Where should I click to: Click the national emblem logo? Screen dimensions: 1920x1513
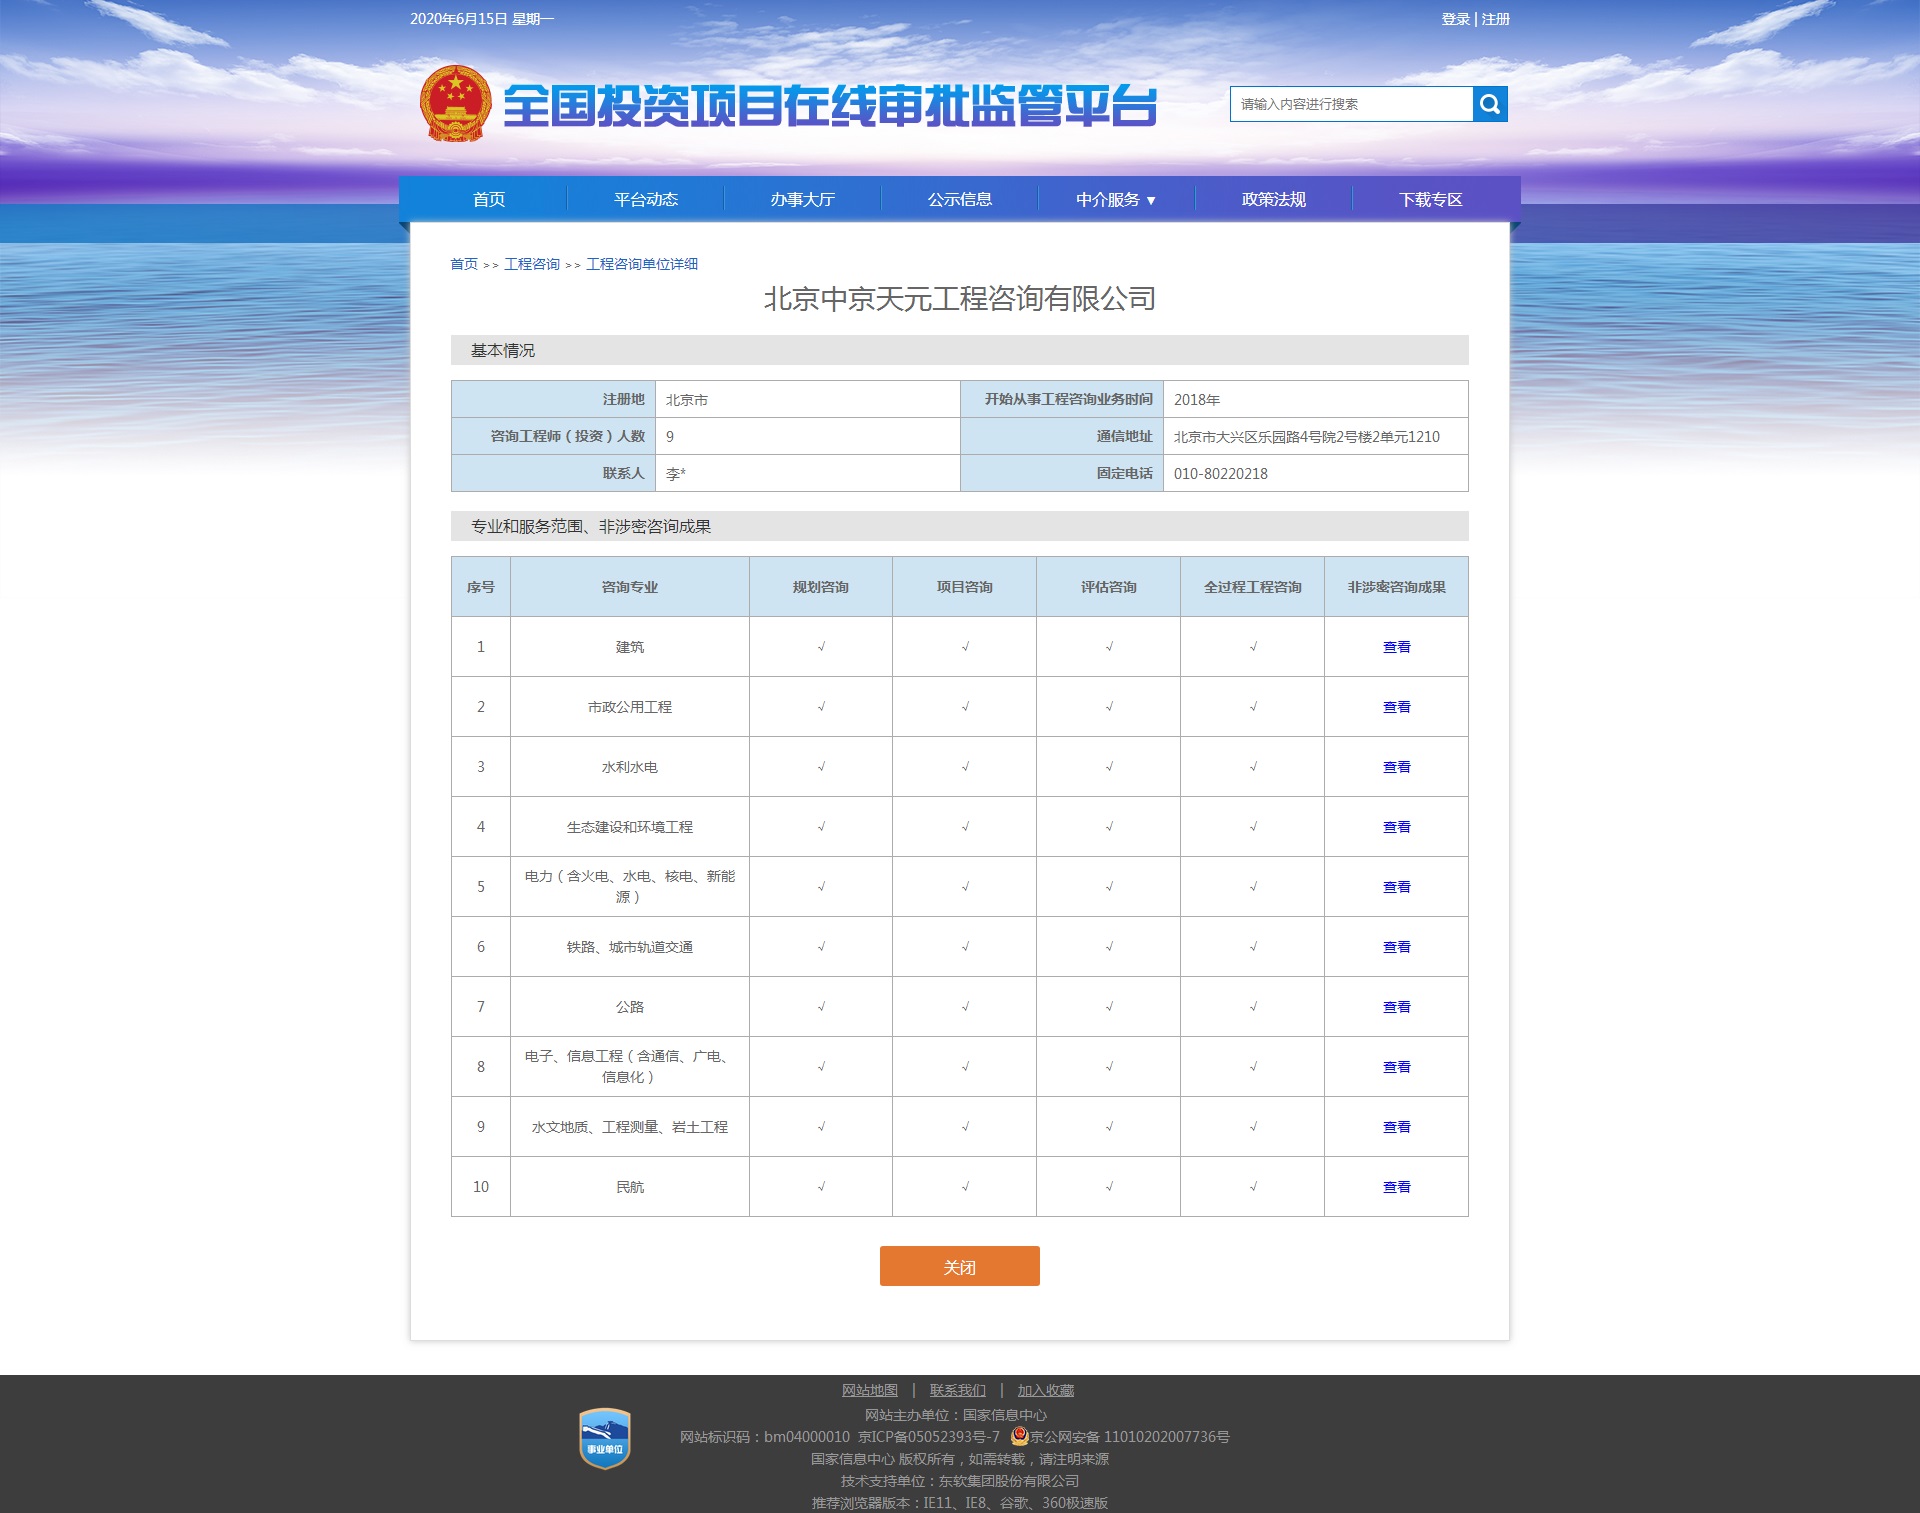tap(455, 104)
